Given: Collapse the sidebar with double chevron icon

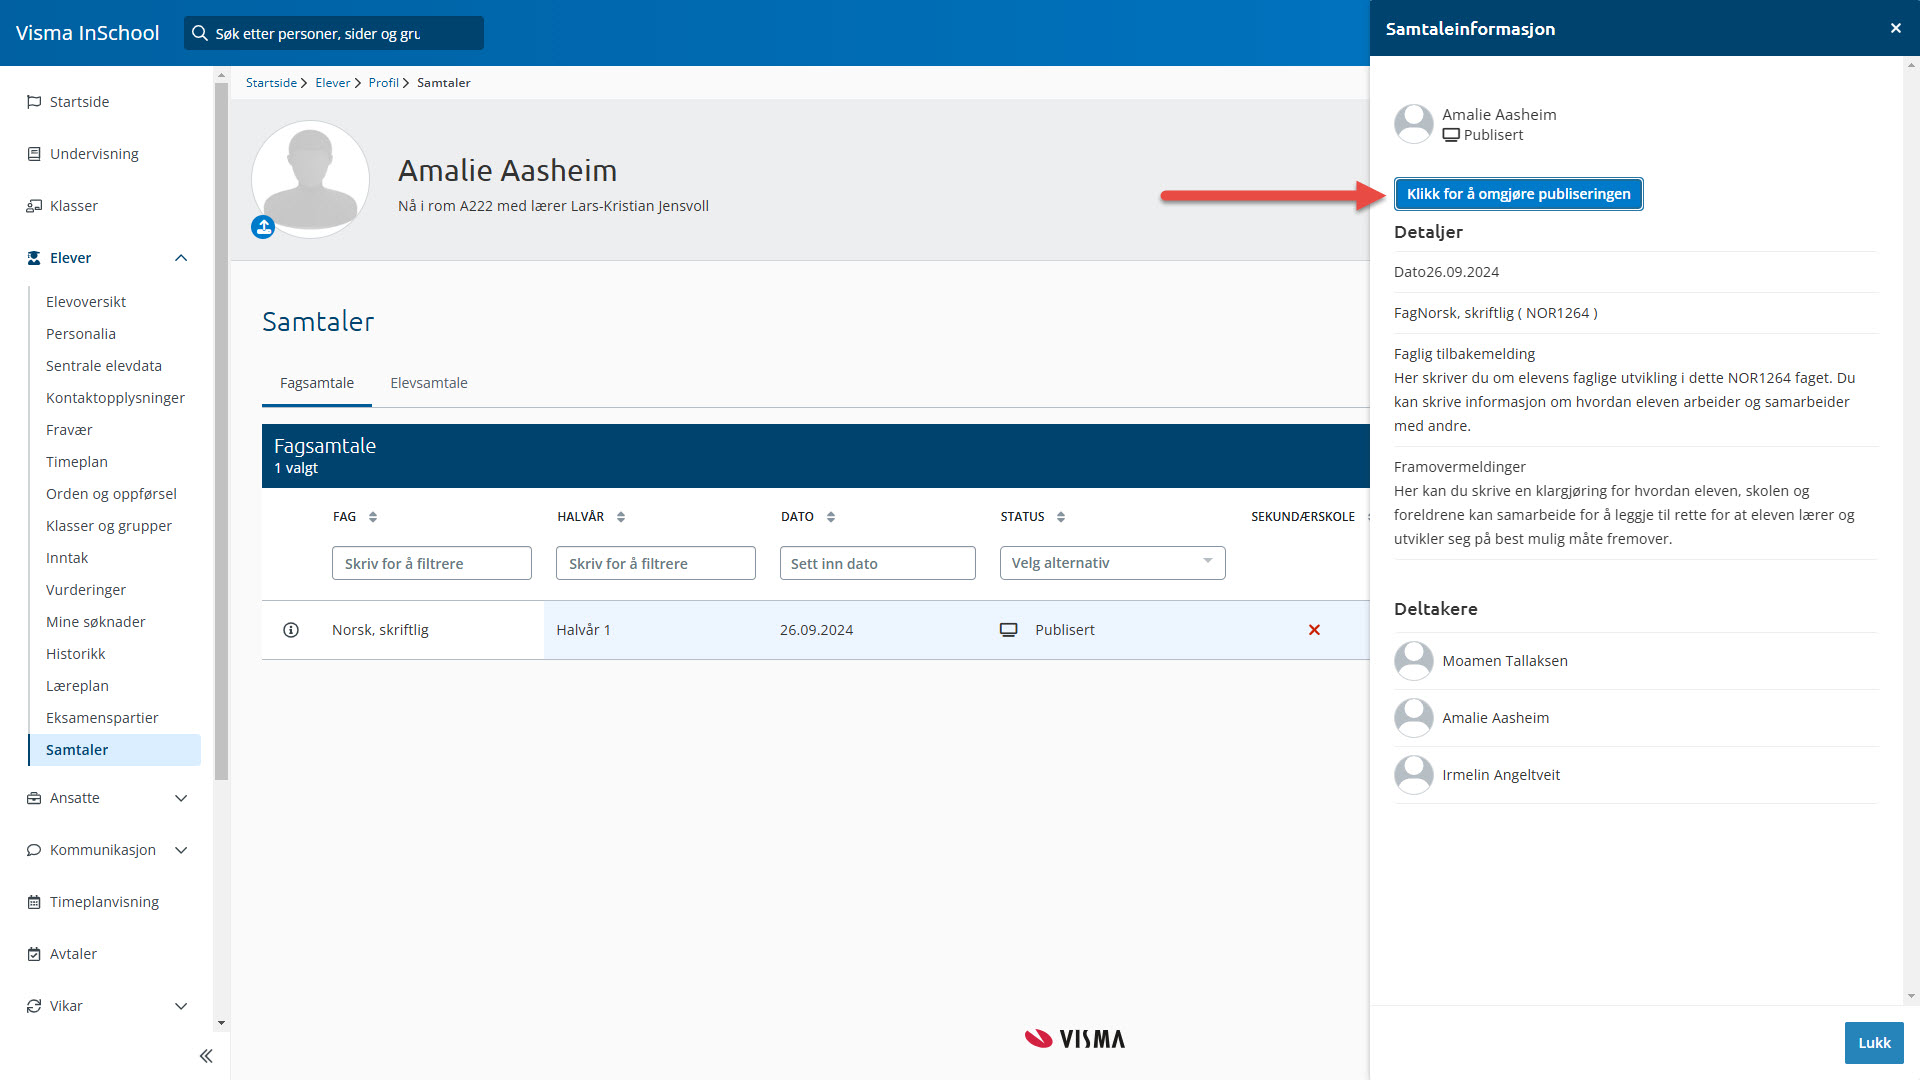Looking at the screenshot, I should coord(206,1056).
